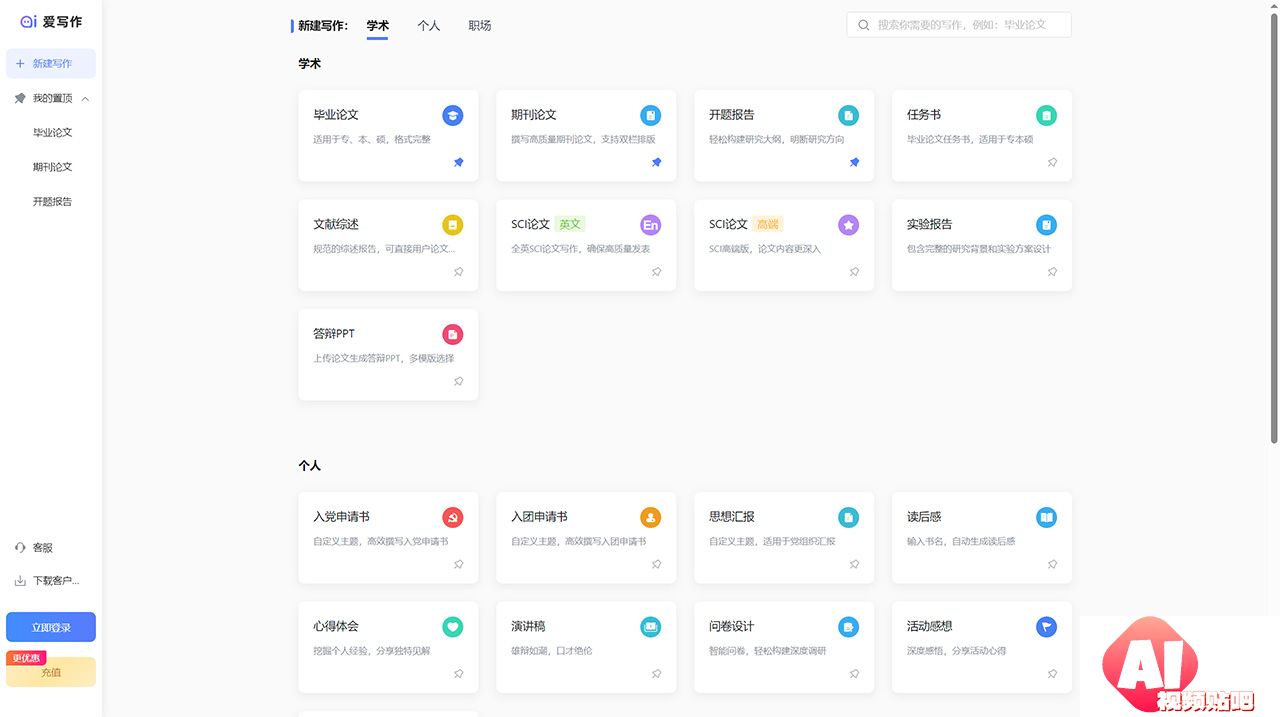Open 开题报告 in the pinned sidebar list
The image size is (1280, 717).
point(52,201)
